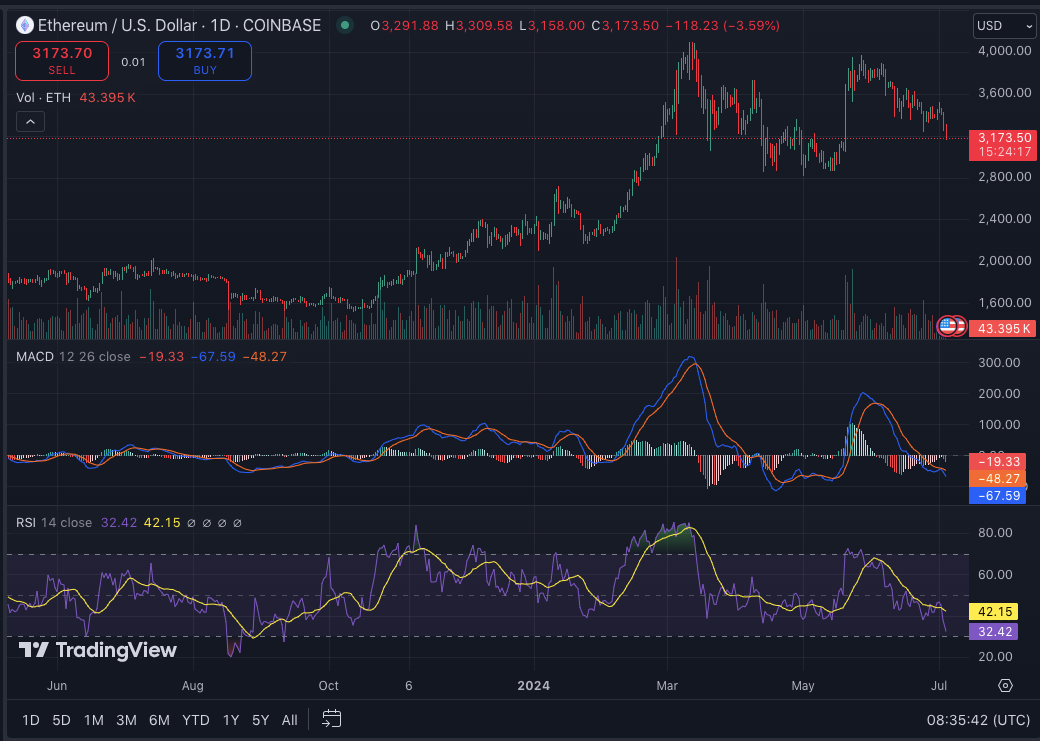Click the 300.00 MACD axis label
This screenshot has height=741, width=1040.
click(x=999, y=362)
